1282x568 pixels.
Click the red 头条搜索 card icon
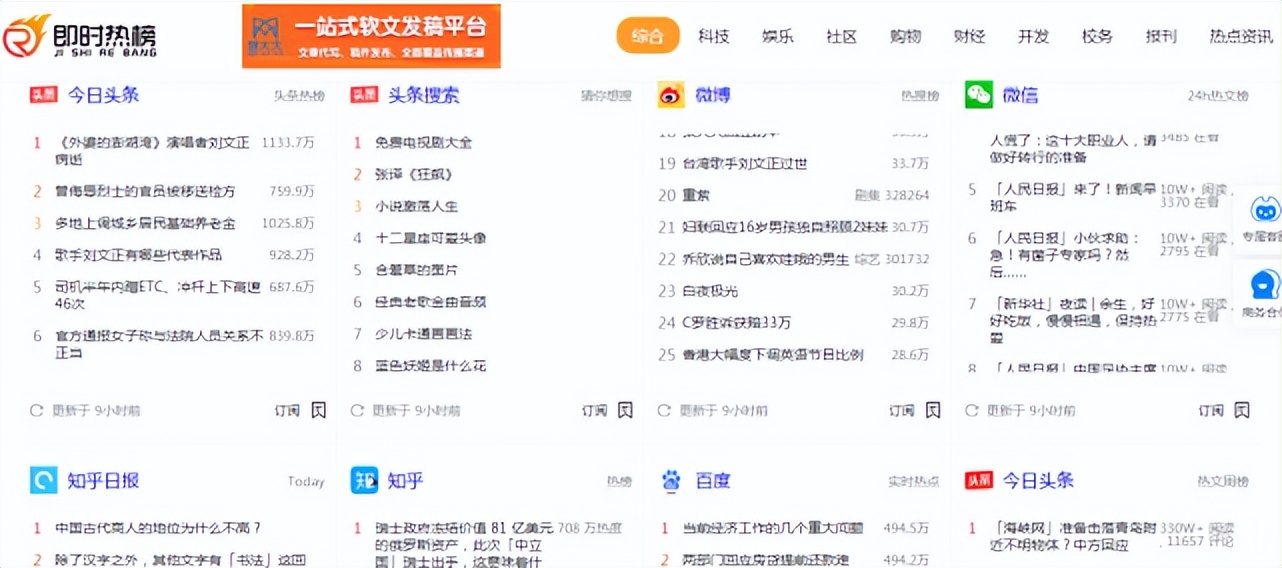(364, 95)
